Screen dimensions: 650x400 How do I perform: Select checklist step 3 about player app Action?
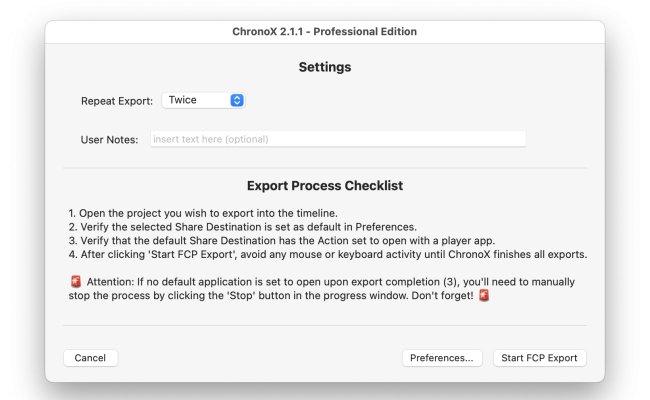point(282,240)
